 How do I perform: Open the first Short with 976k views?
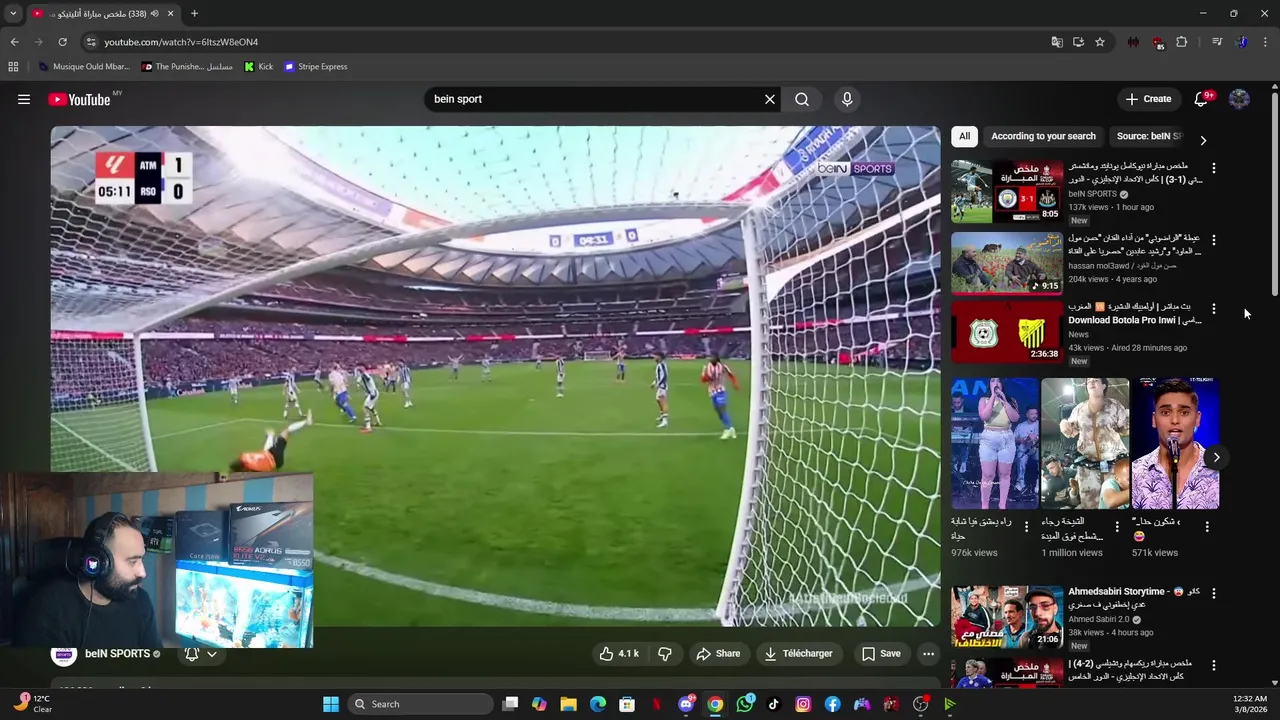pyautogui.click(x=995, y=443)
